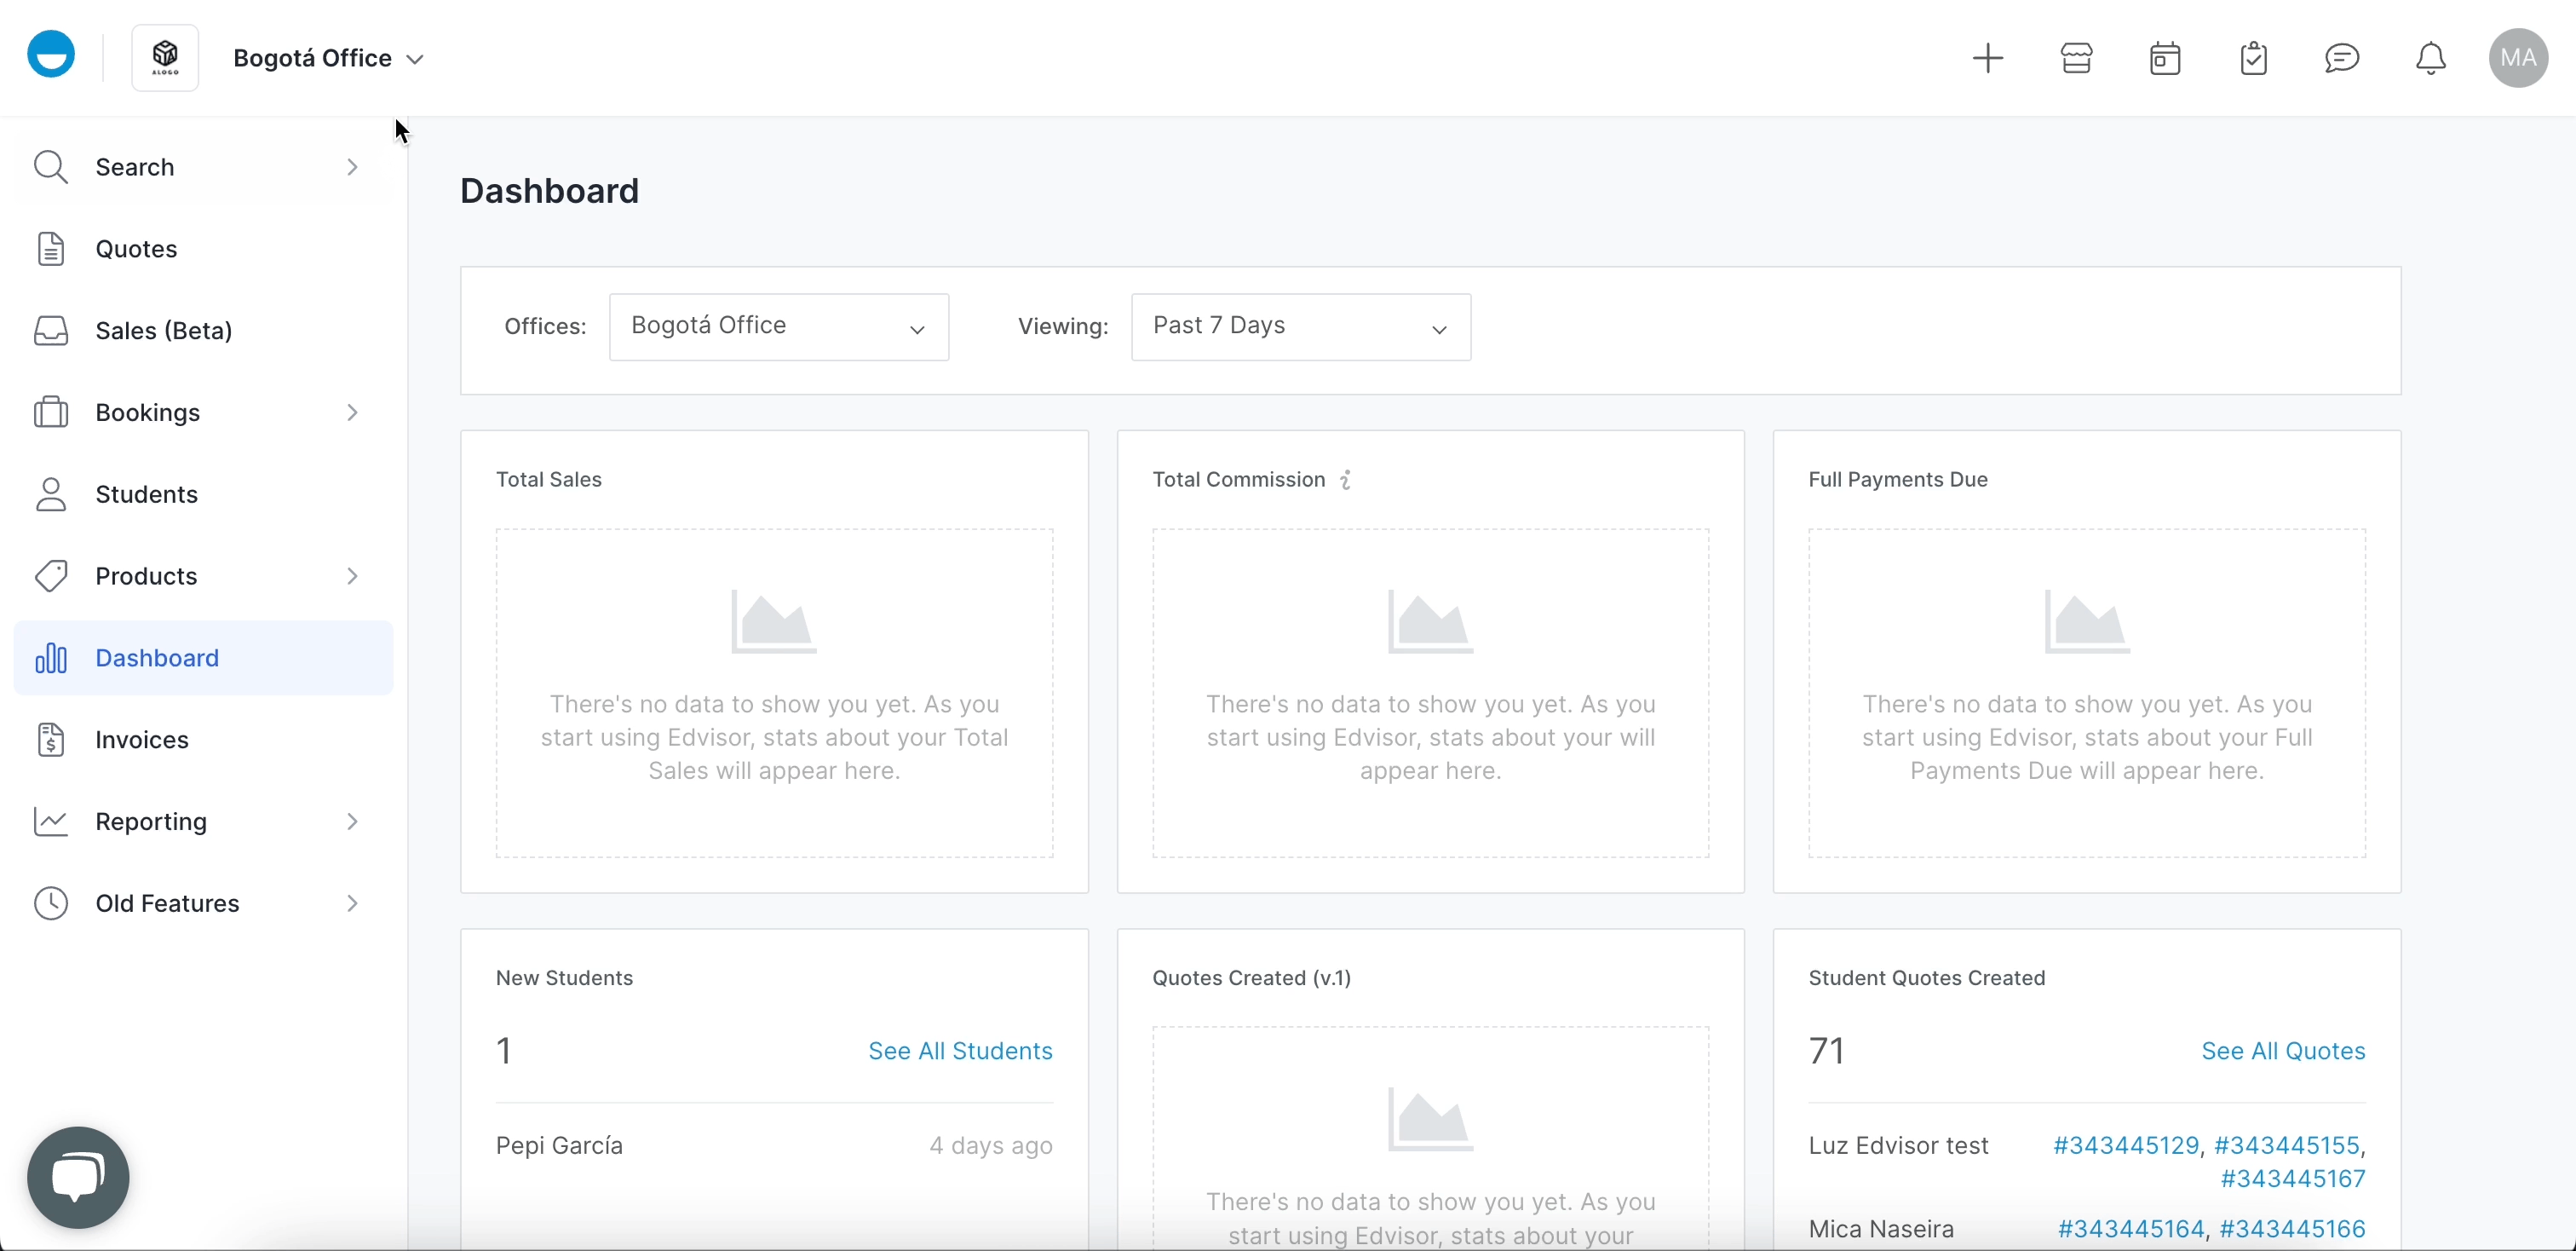Click the See All Quotes link
Screen dimensions: 2576x1251
2283,1050
